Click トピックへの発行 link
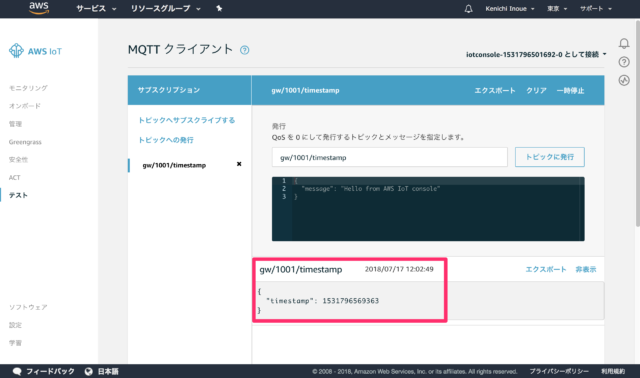Viewport: 640px width, 378px height. (166, 140)
